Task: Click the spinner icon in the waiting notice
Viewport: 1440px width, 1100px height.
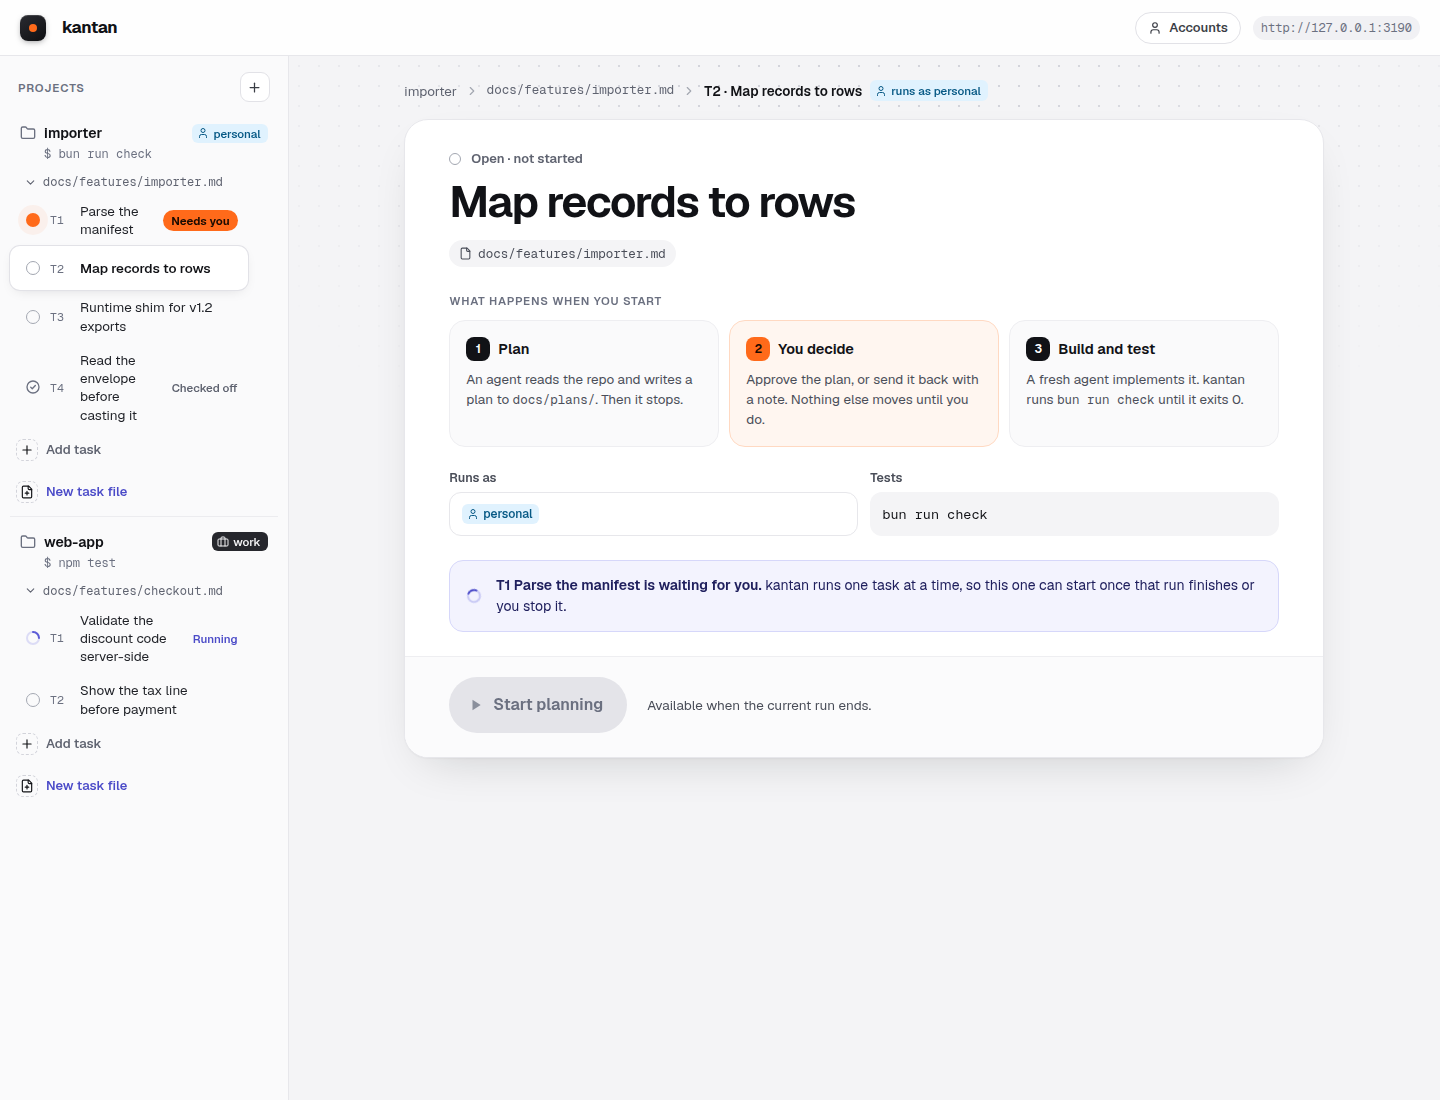Action: (474, 596)
